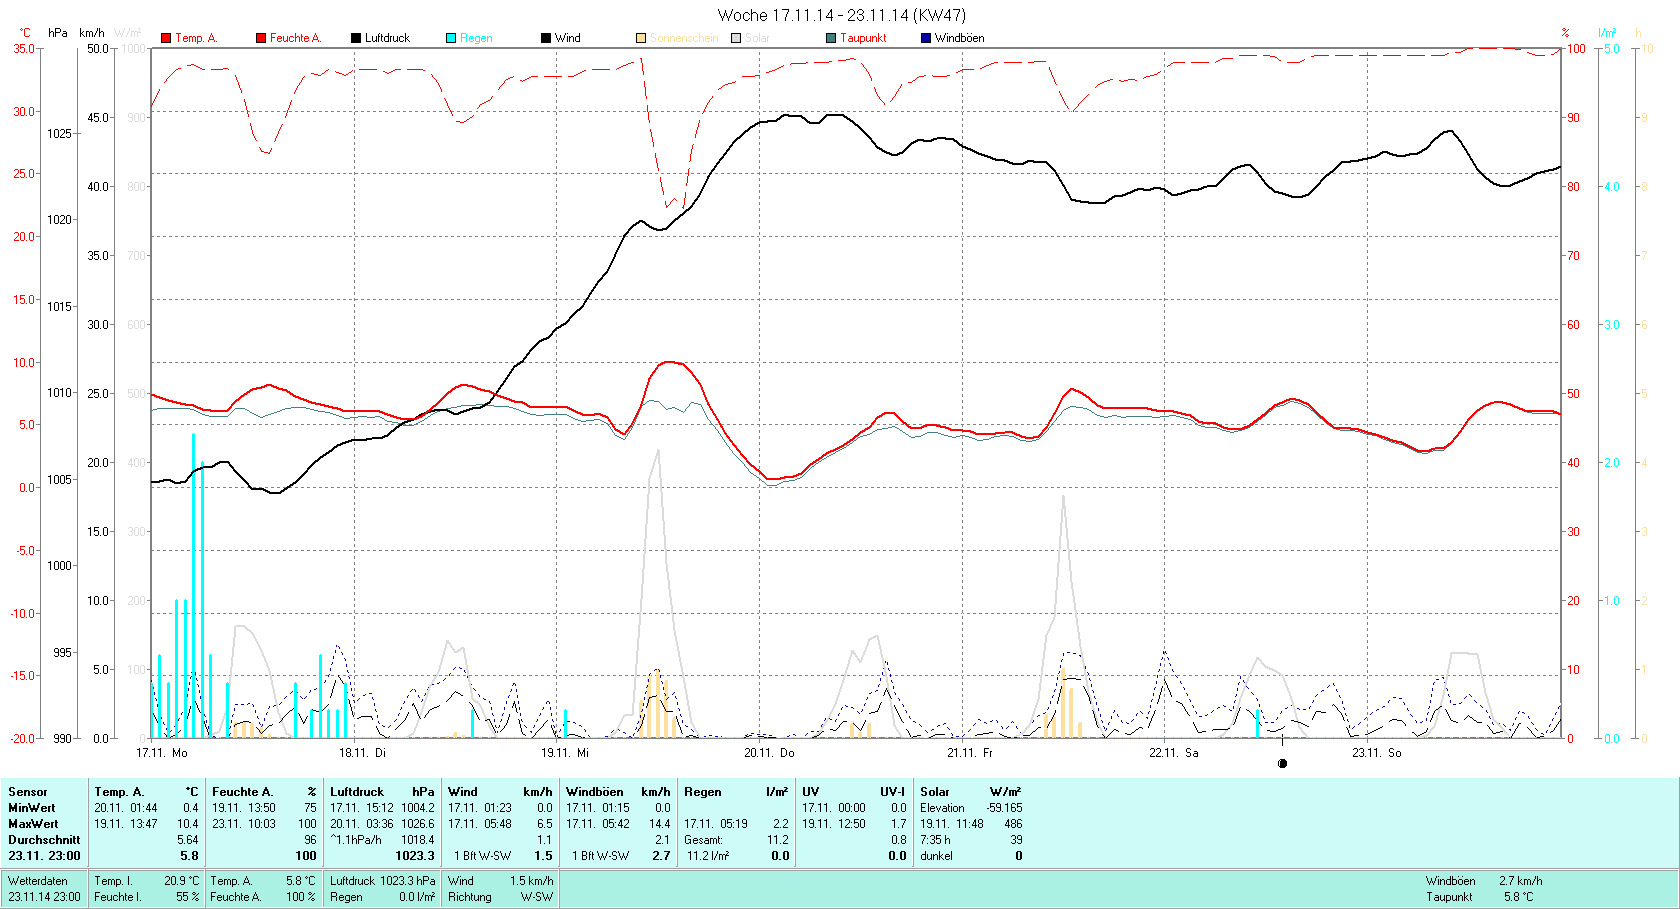Click the 'Richtung' wind direction label
Image resolution: width=1680 pixels, height=909 pixels.
click(x=470, y=897)
